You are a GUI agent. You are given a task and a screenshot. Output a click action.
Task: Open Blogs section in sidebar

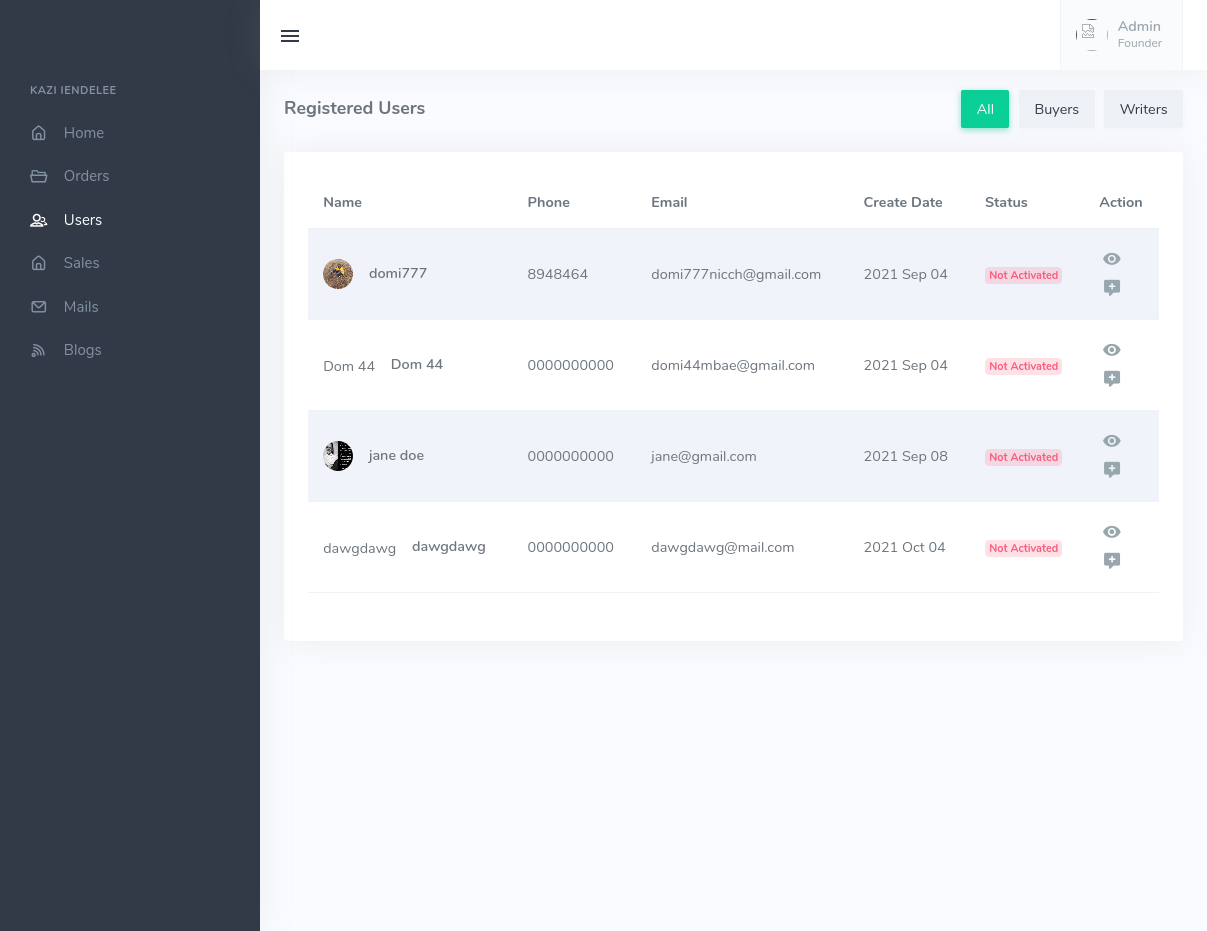tap(82, 350)
